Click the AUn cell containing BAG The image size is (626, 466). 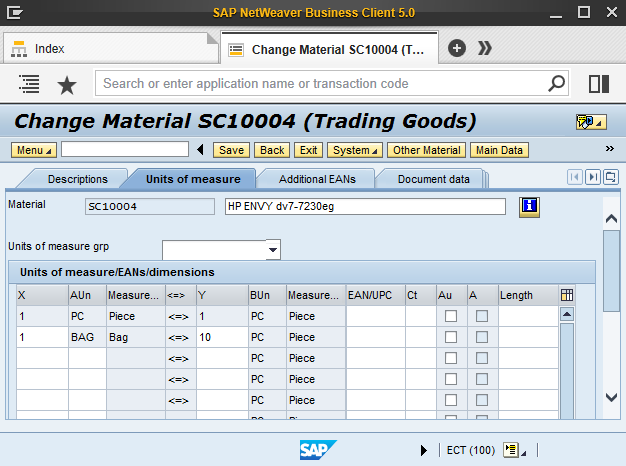pos(87,337)
